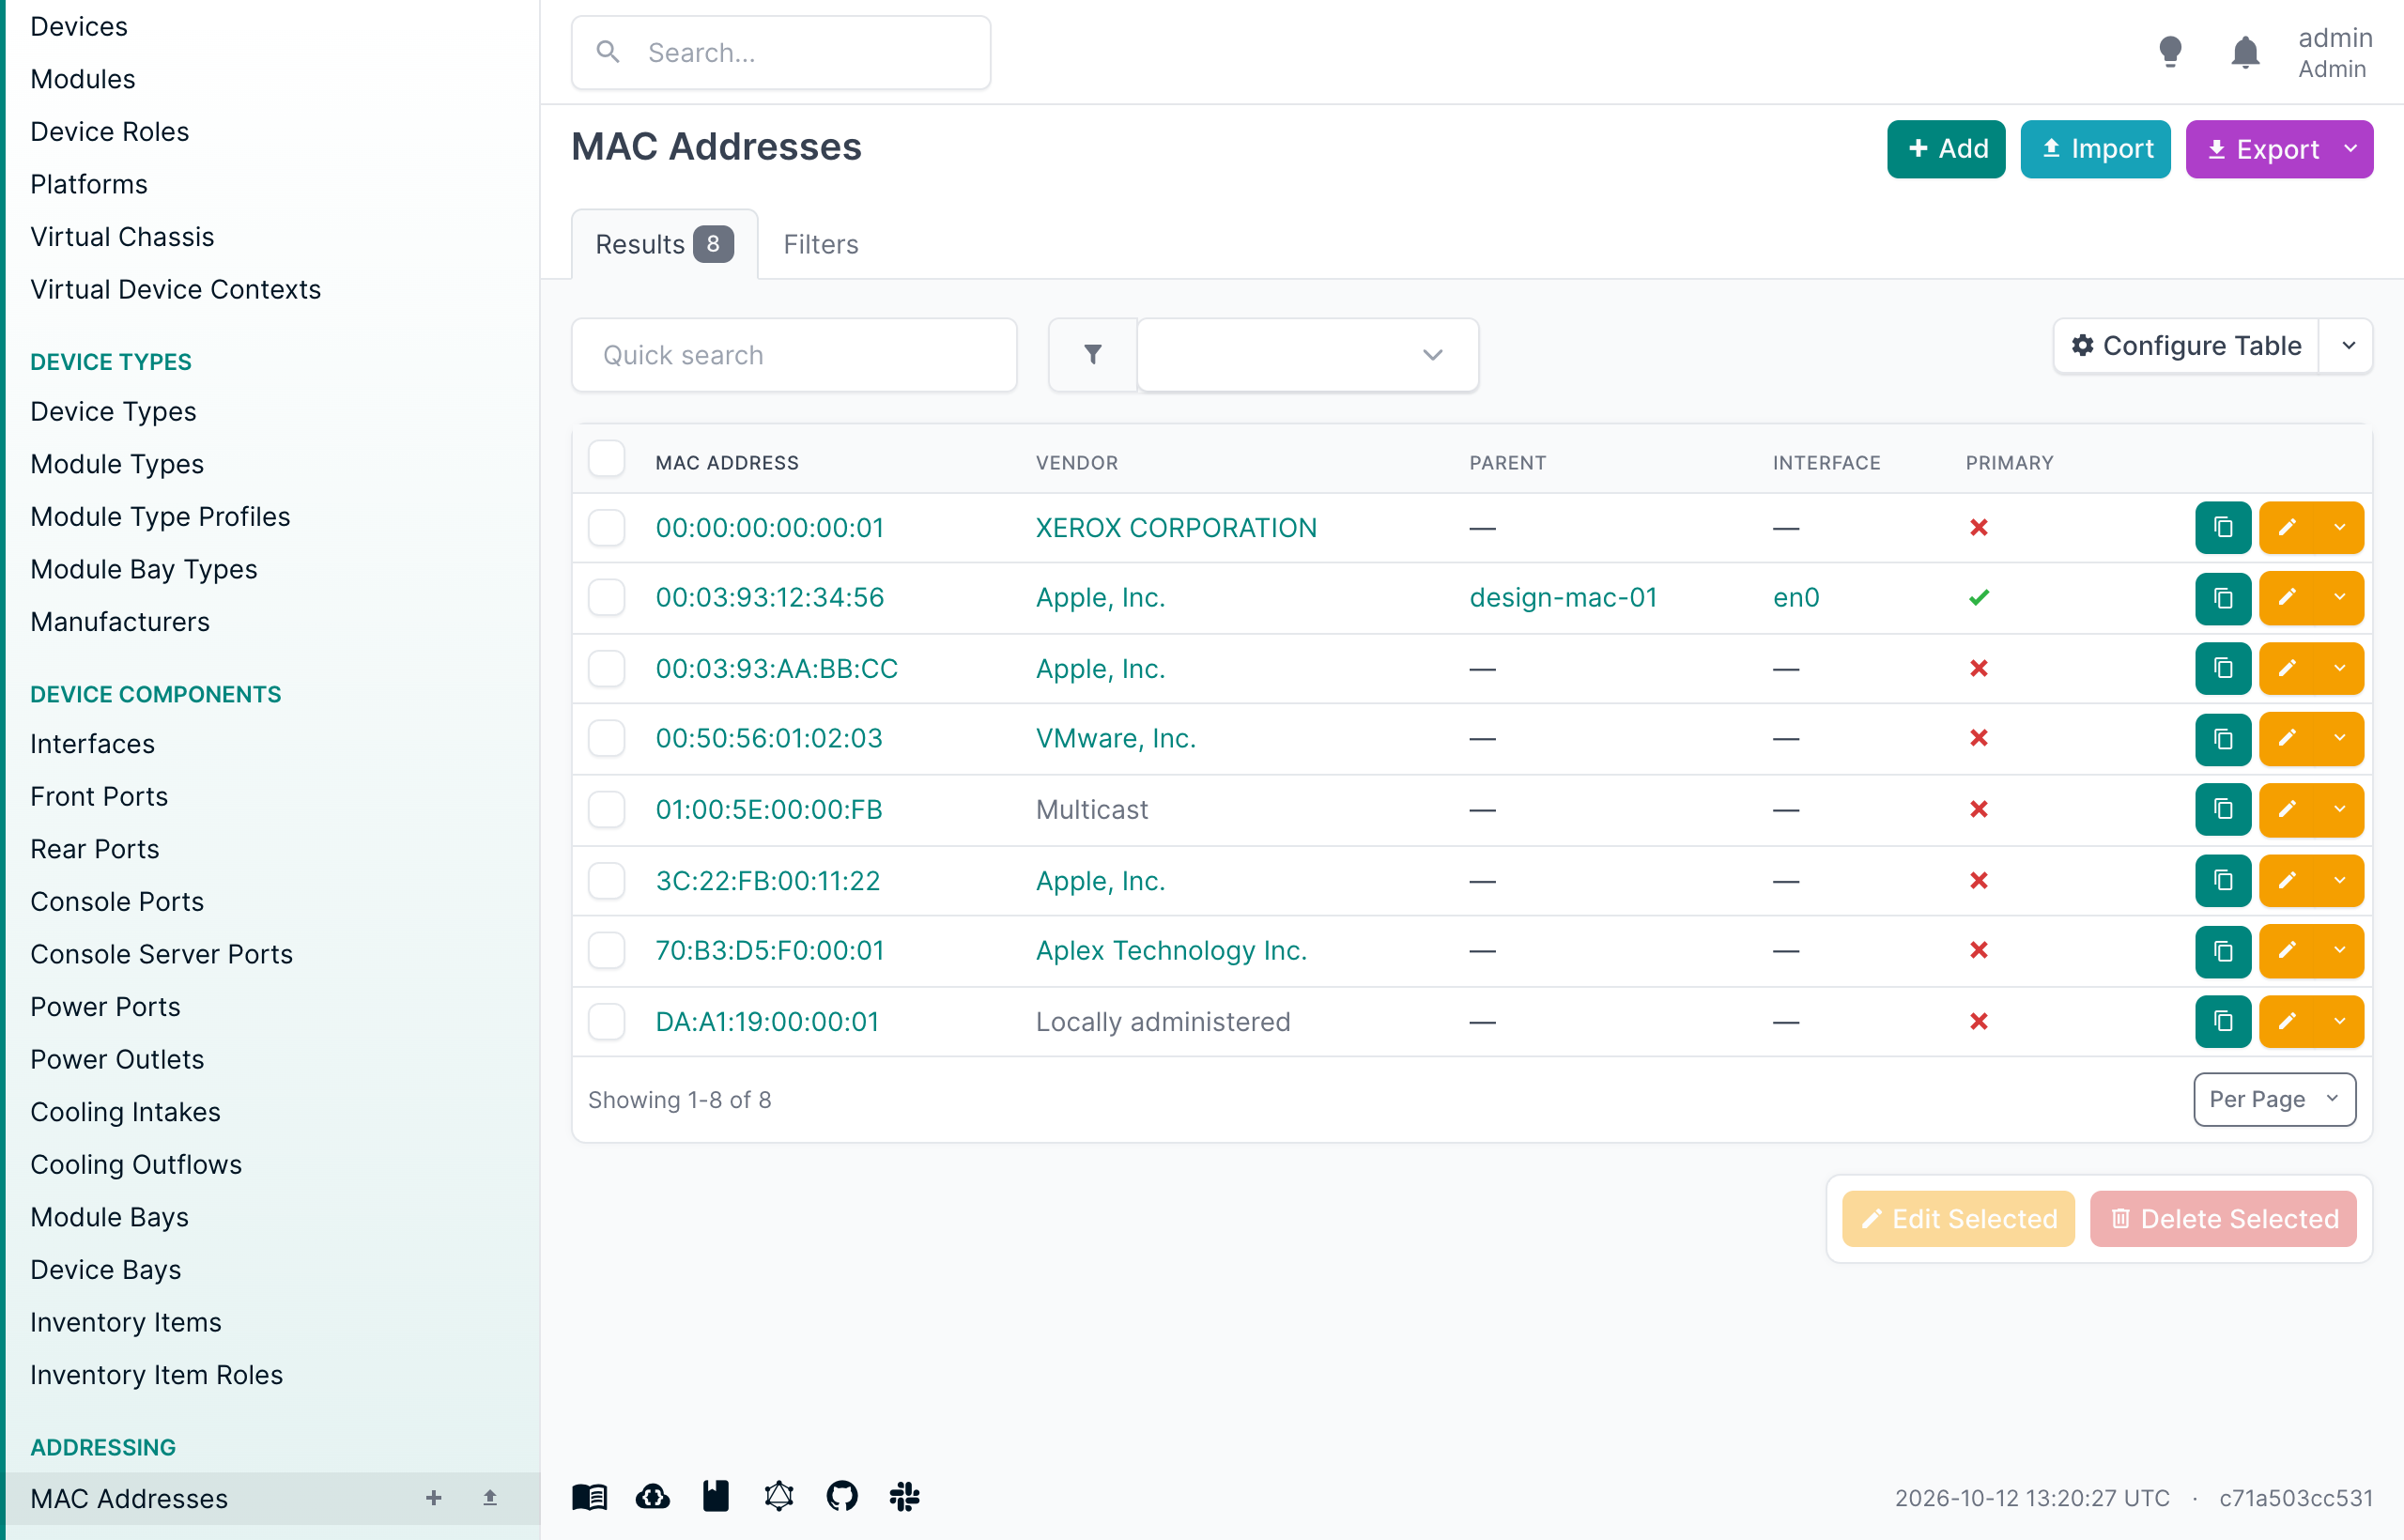Check the 70:B3:D5:F0:00:01 row checkbox
The height and width of the screenshot is (1540, 2404).
point(606,951)
